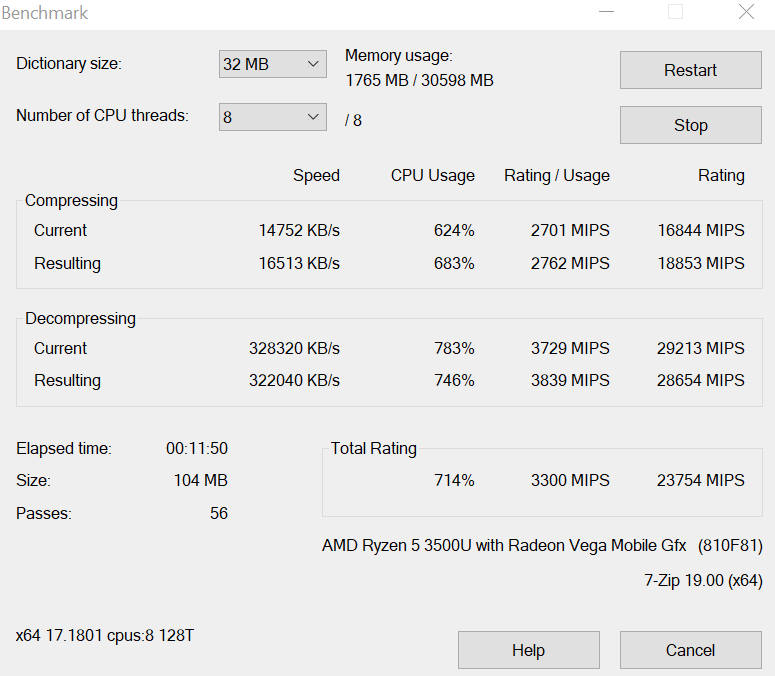The width and height of the screenshot is (775, 676).
Task: Open Help for the benchmark
Action: [528, 650]
